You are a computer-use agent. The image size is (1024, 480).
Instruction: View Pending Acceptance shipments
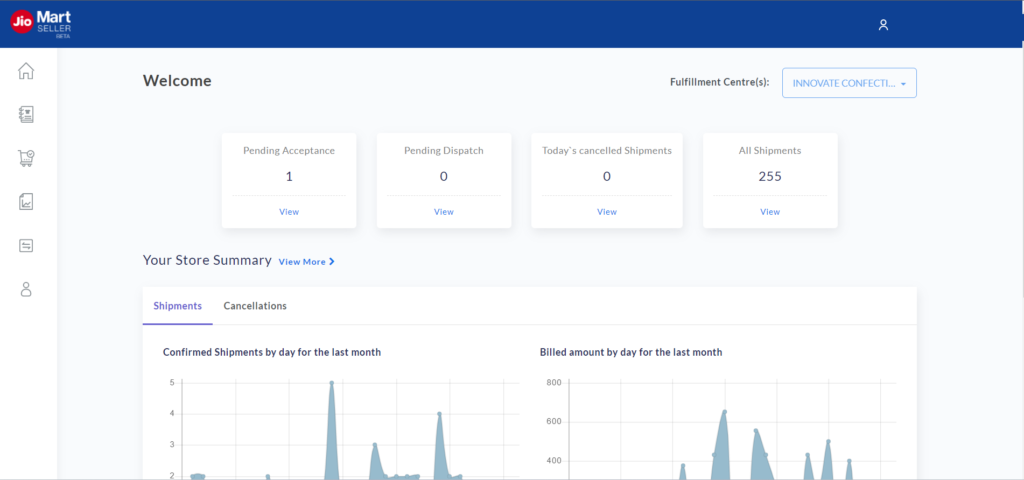(x=289, y=212)
